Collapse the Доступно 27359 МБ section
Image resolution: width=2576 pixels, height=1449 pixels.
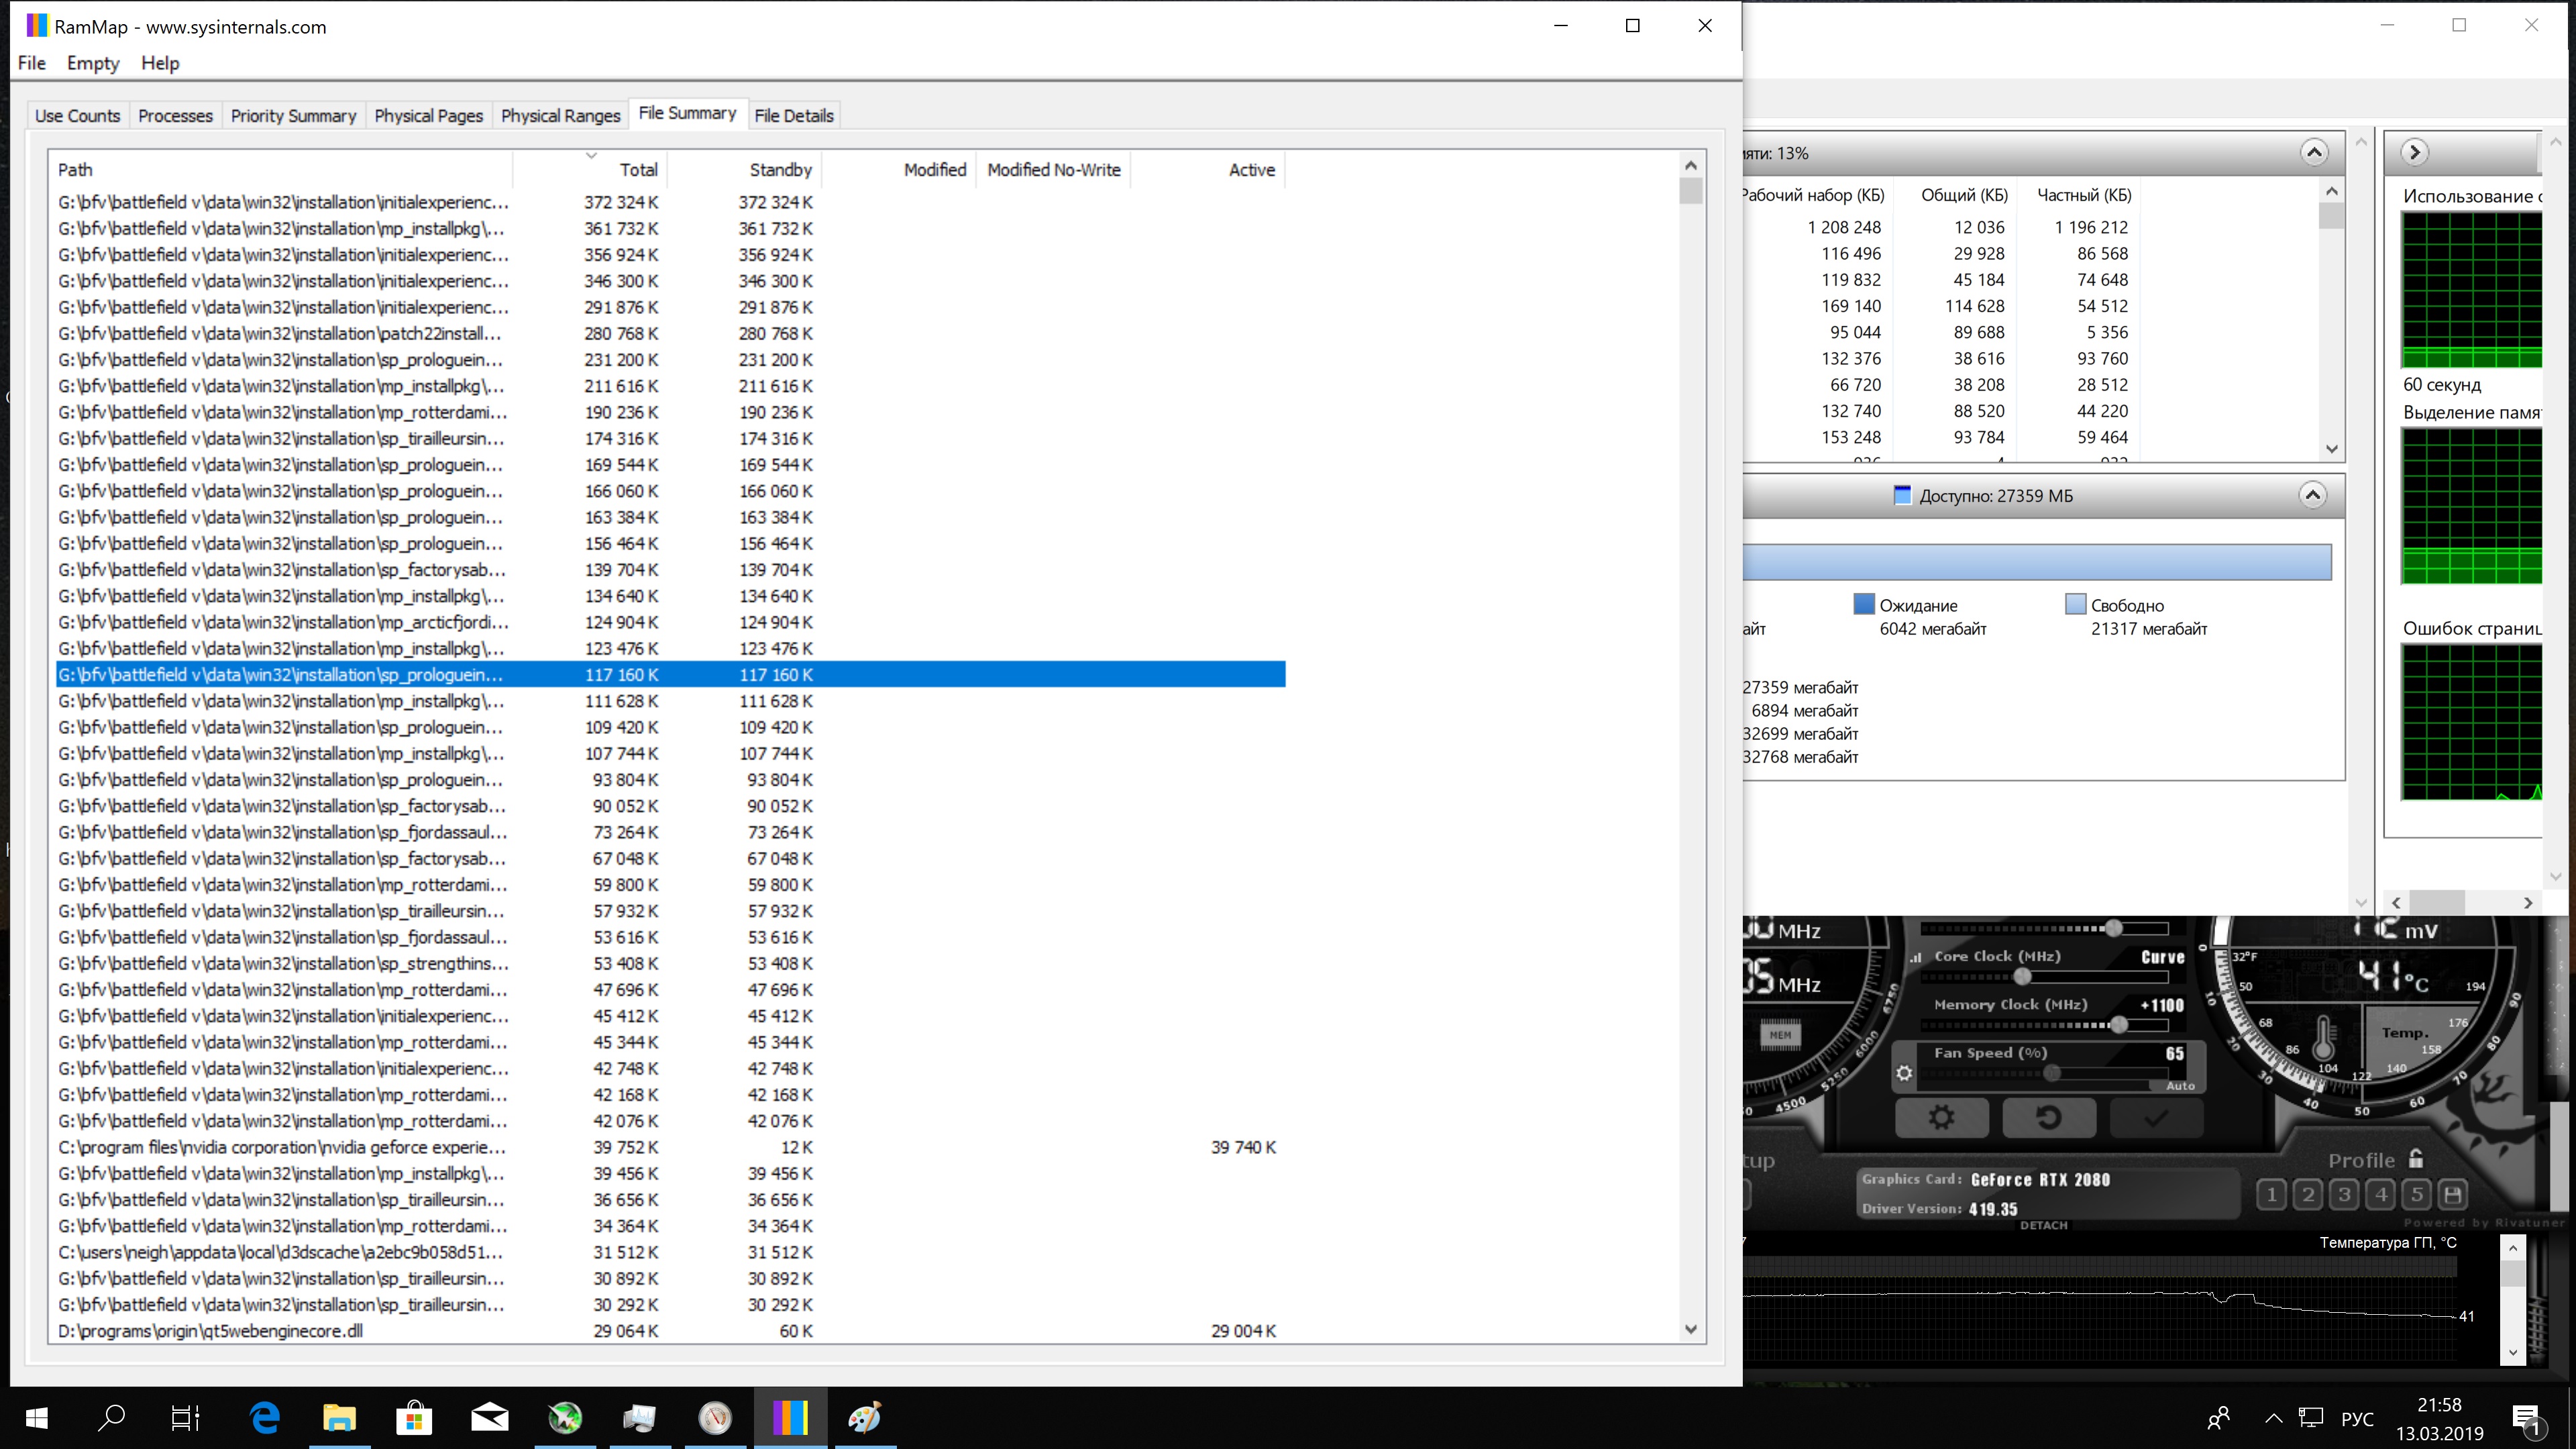(x=2312, y=495)
